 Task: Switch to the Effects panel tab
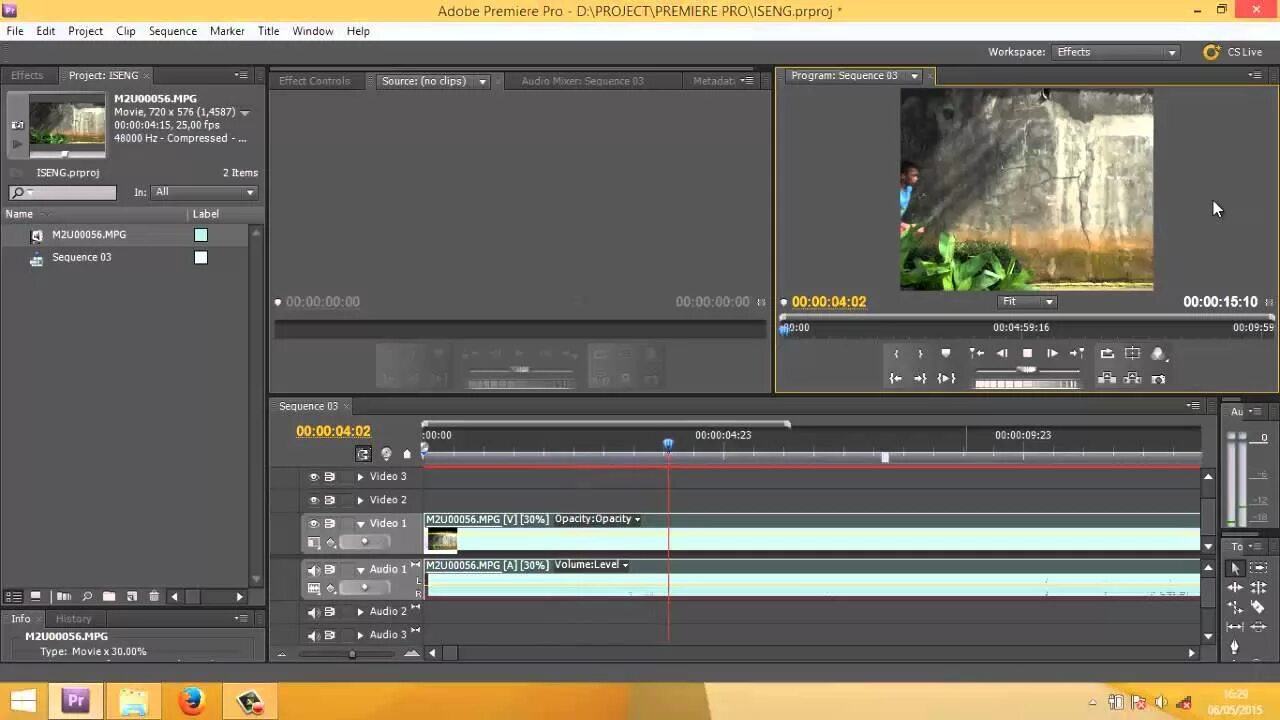[27, 76]
